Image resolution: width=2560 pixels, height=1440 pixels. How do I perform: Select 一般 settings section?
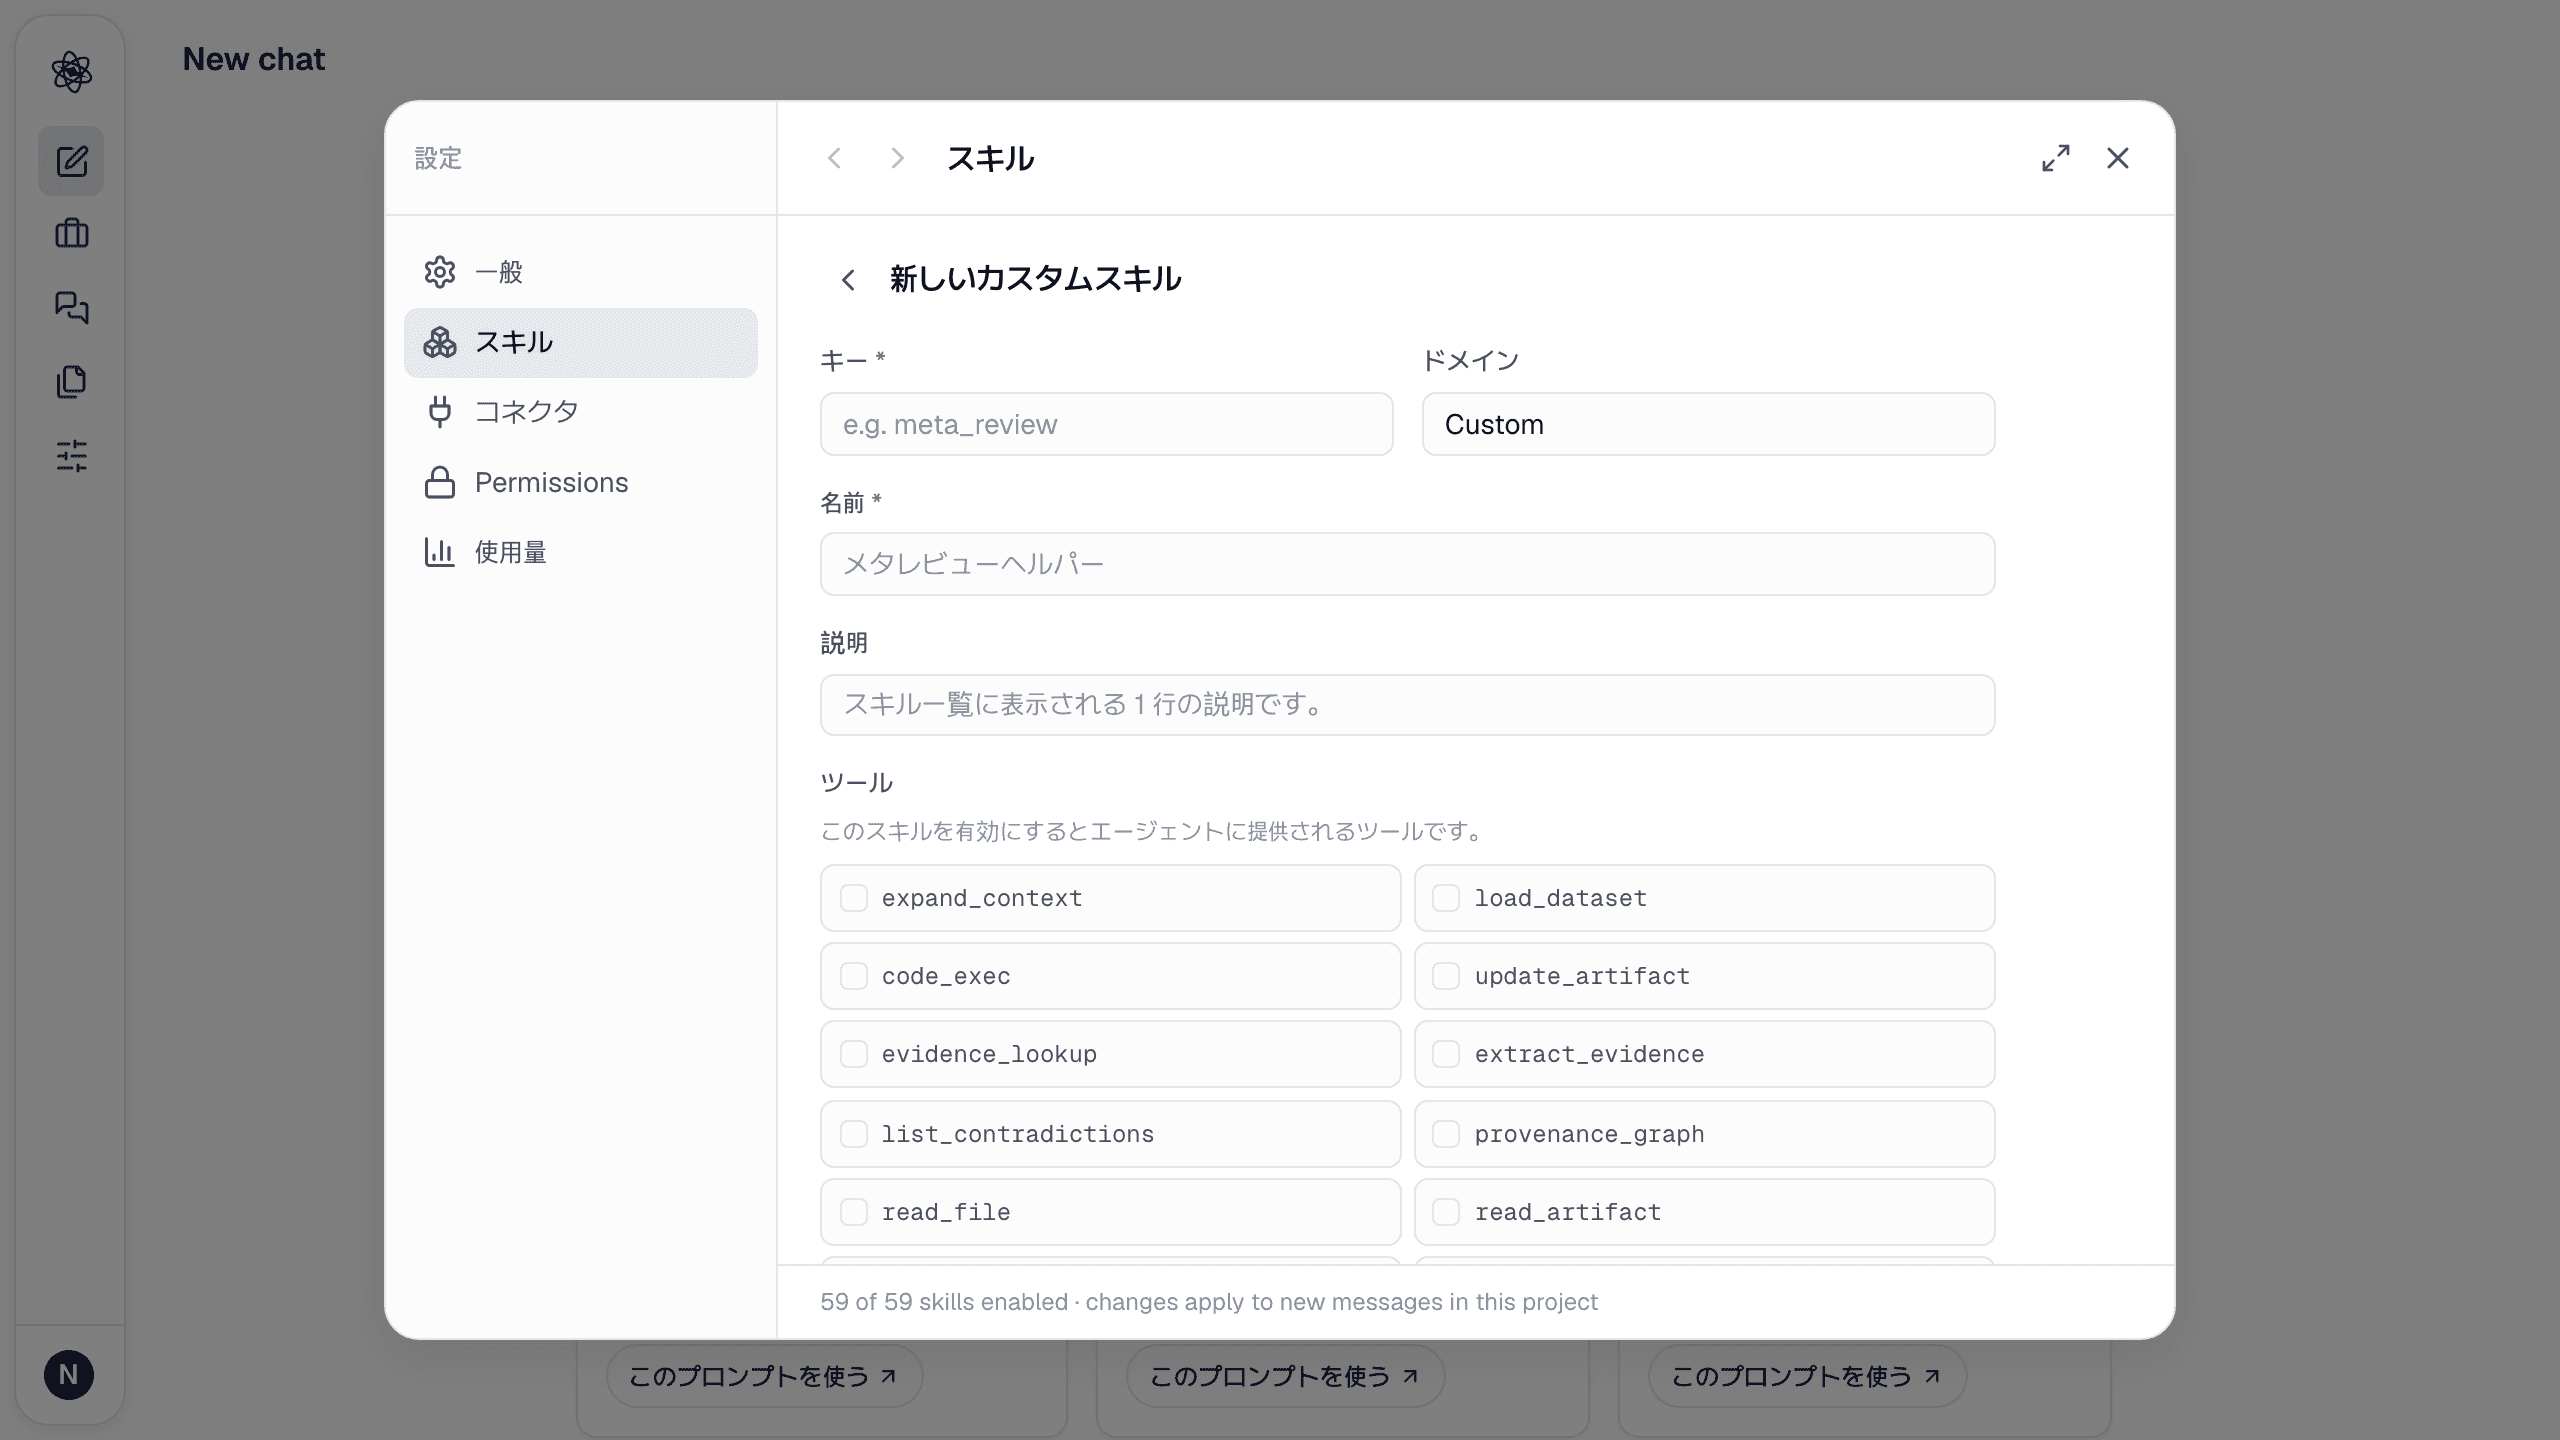pos(580,272)
